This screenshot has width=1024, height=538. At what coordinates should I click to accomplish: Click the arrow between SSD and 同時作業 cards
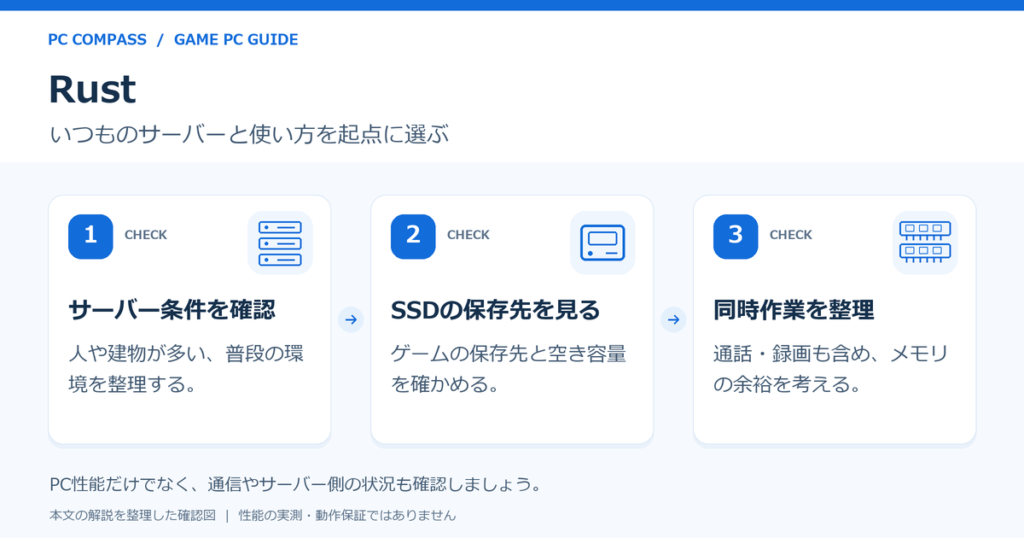tap(673, 319)
